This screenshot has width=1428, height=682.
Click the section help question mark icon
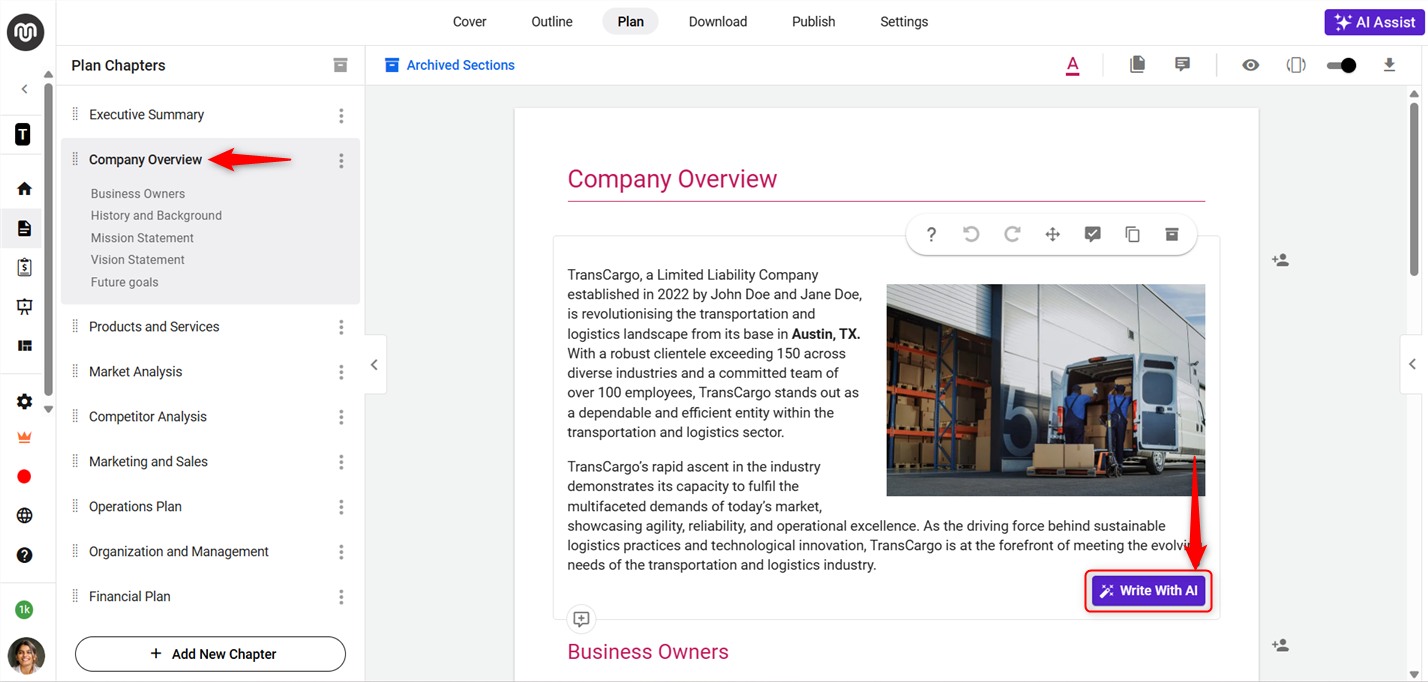(931, 234)
